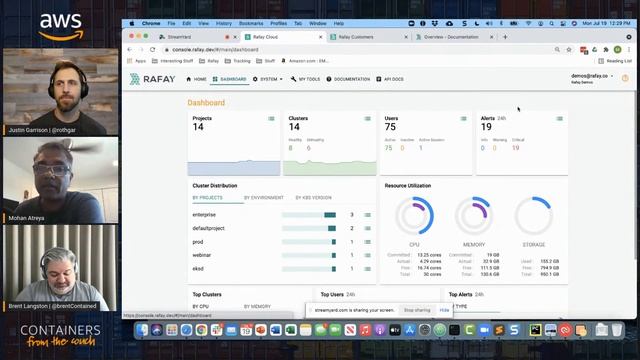
Task: Open Apps bookmark shortcut
Action: pyautogui.click(x=136, y=61)
